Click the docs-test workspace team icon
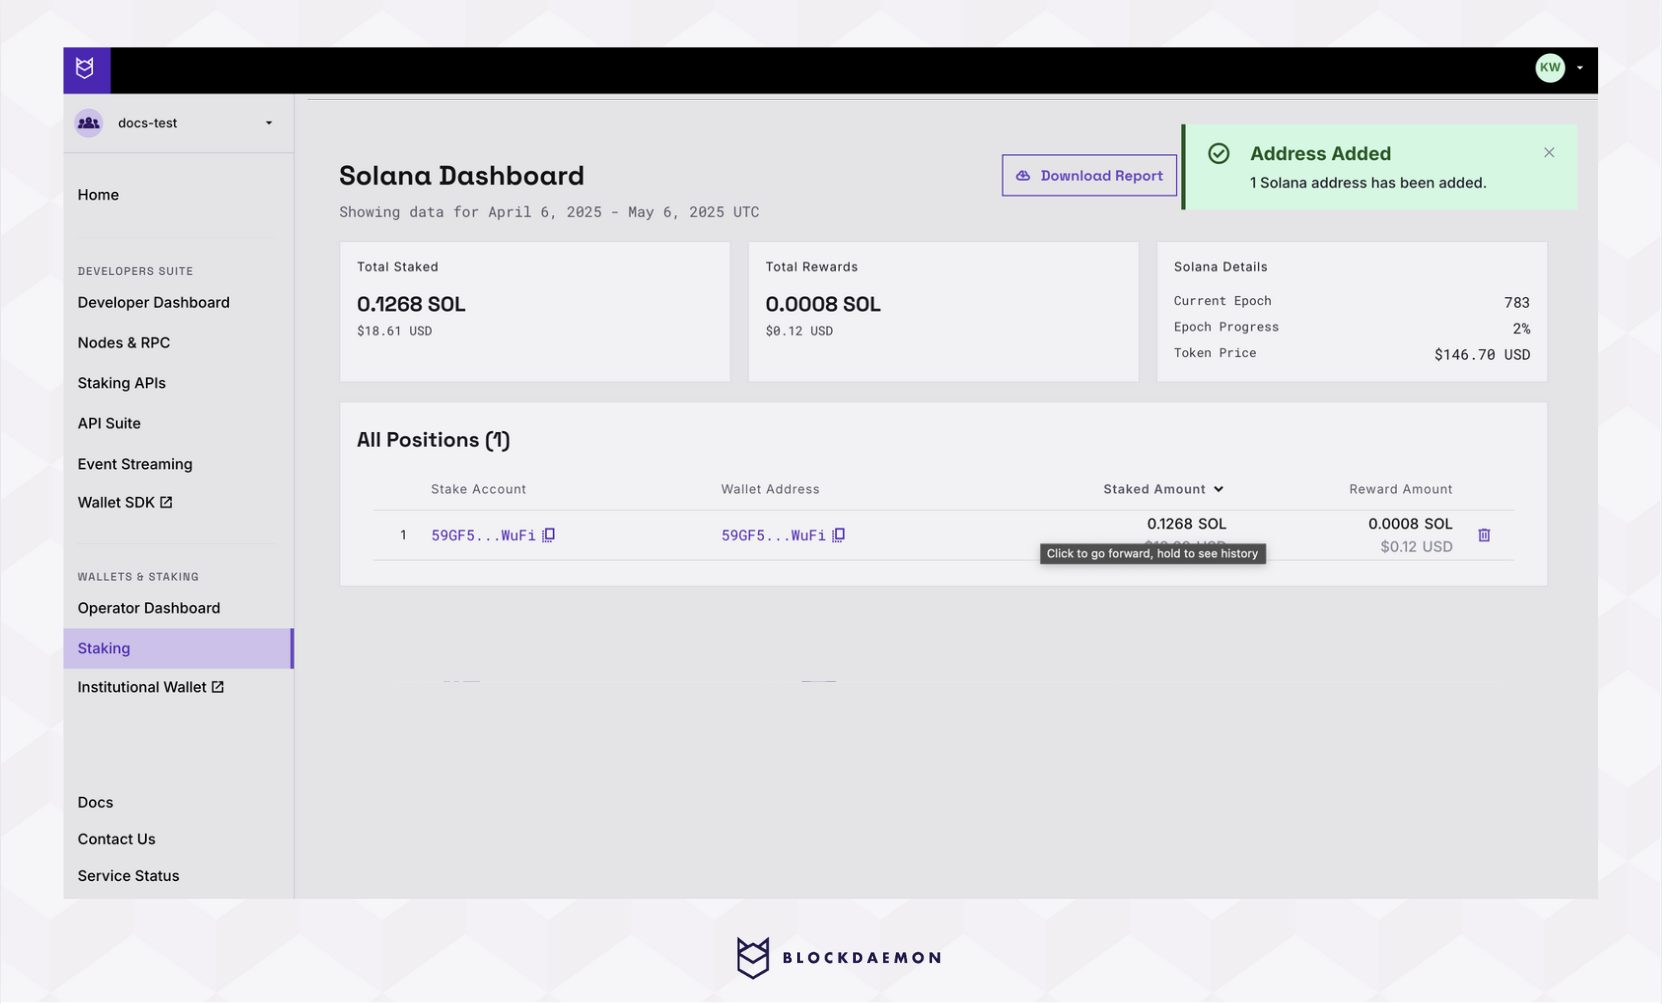This screenshot has height=1004, width=1662. pos(89,123)
